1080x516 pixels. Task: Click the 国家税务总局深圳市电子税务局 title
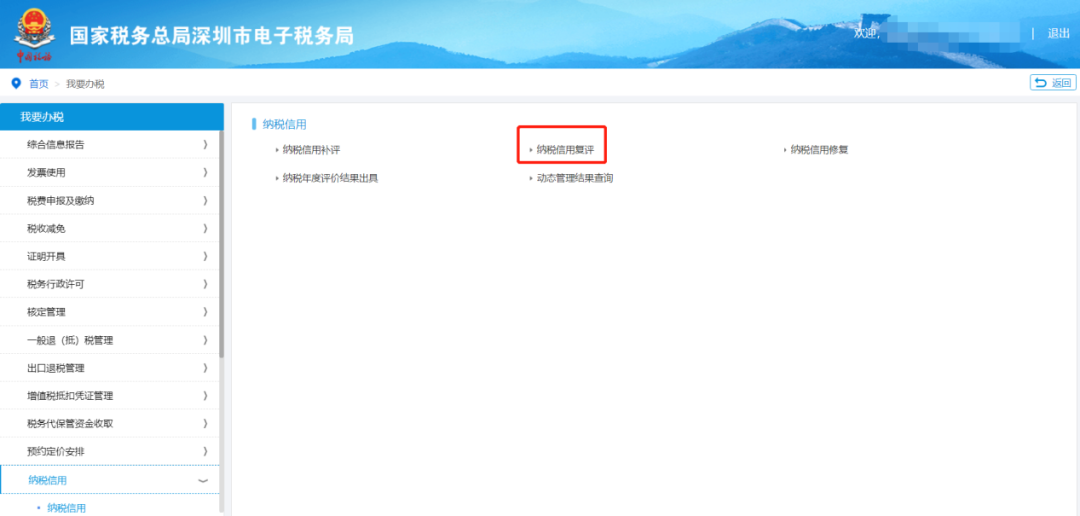tap(211, 35)
